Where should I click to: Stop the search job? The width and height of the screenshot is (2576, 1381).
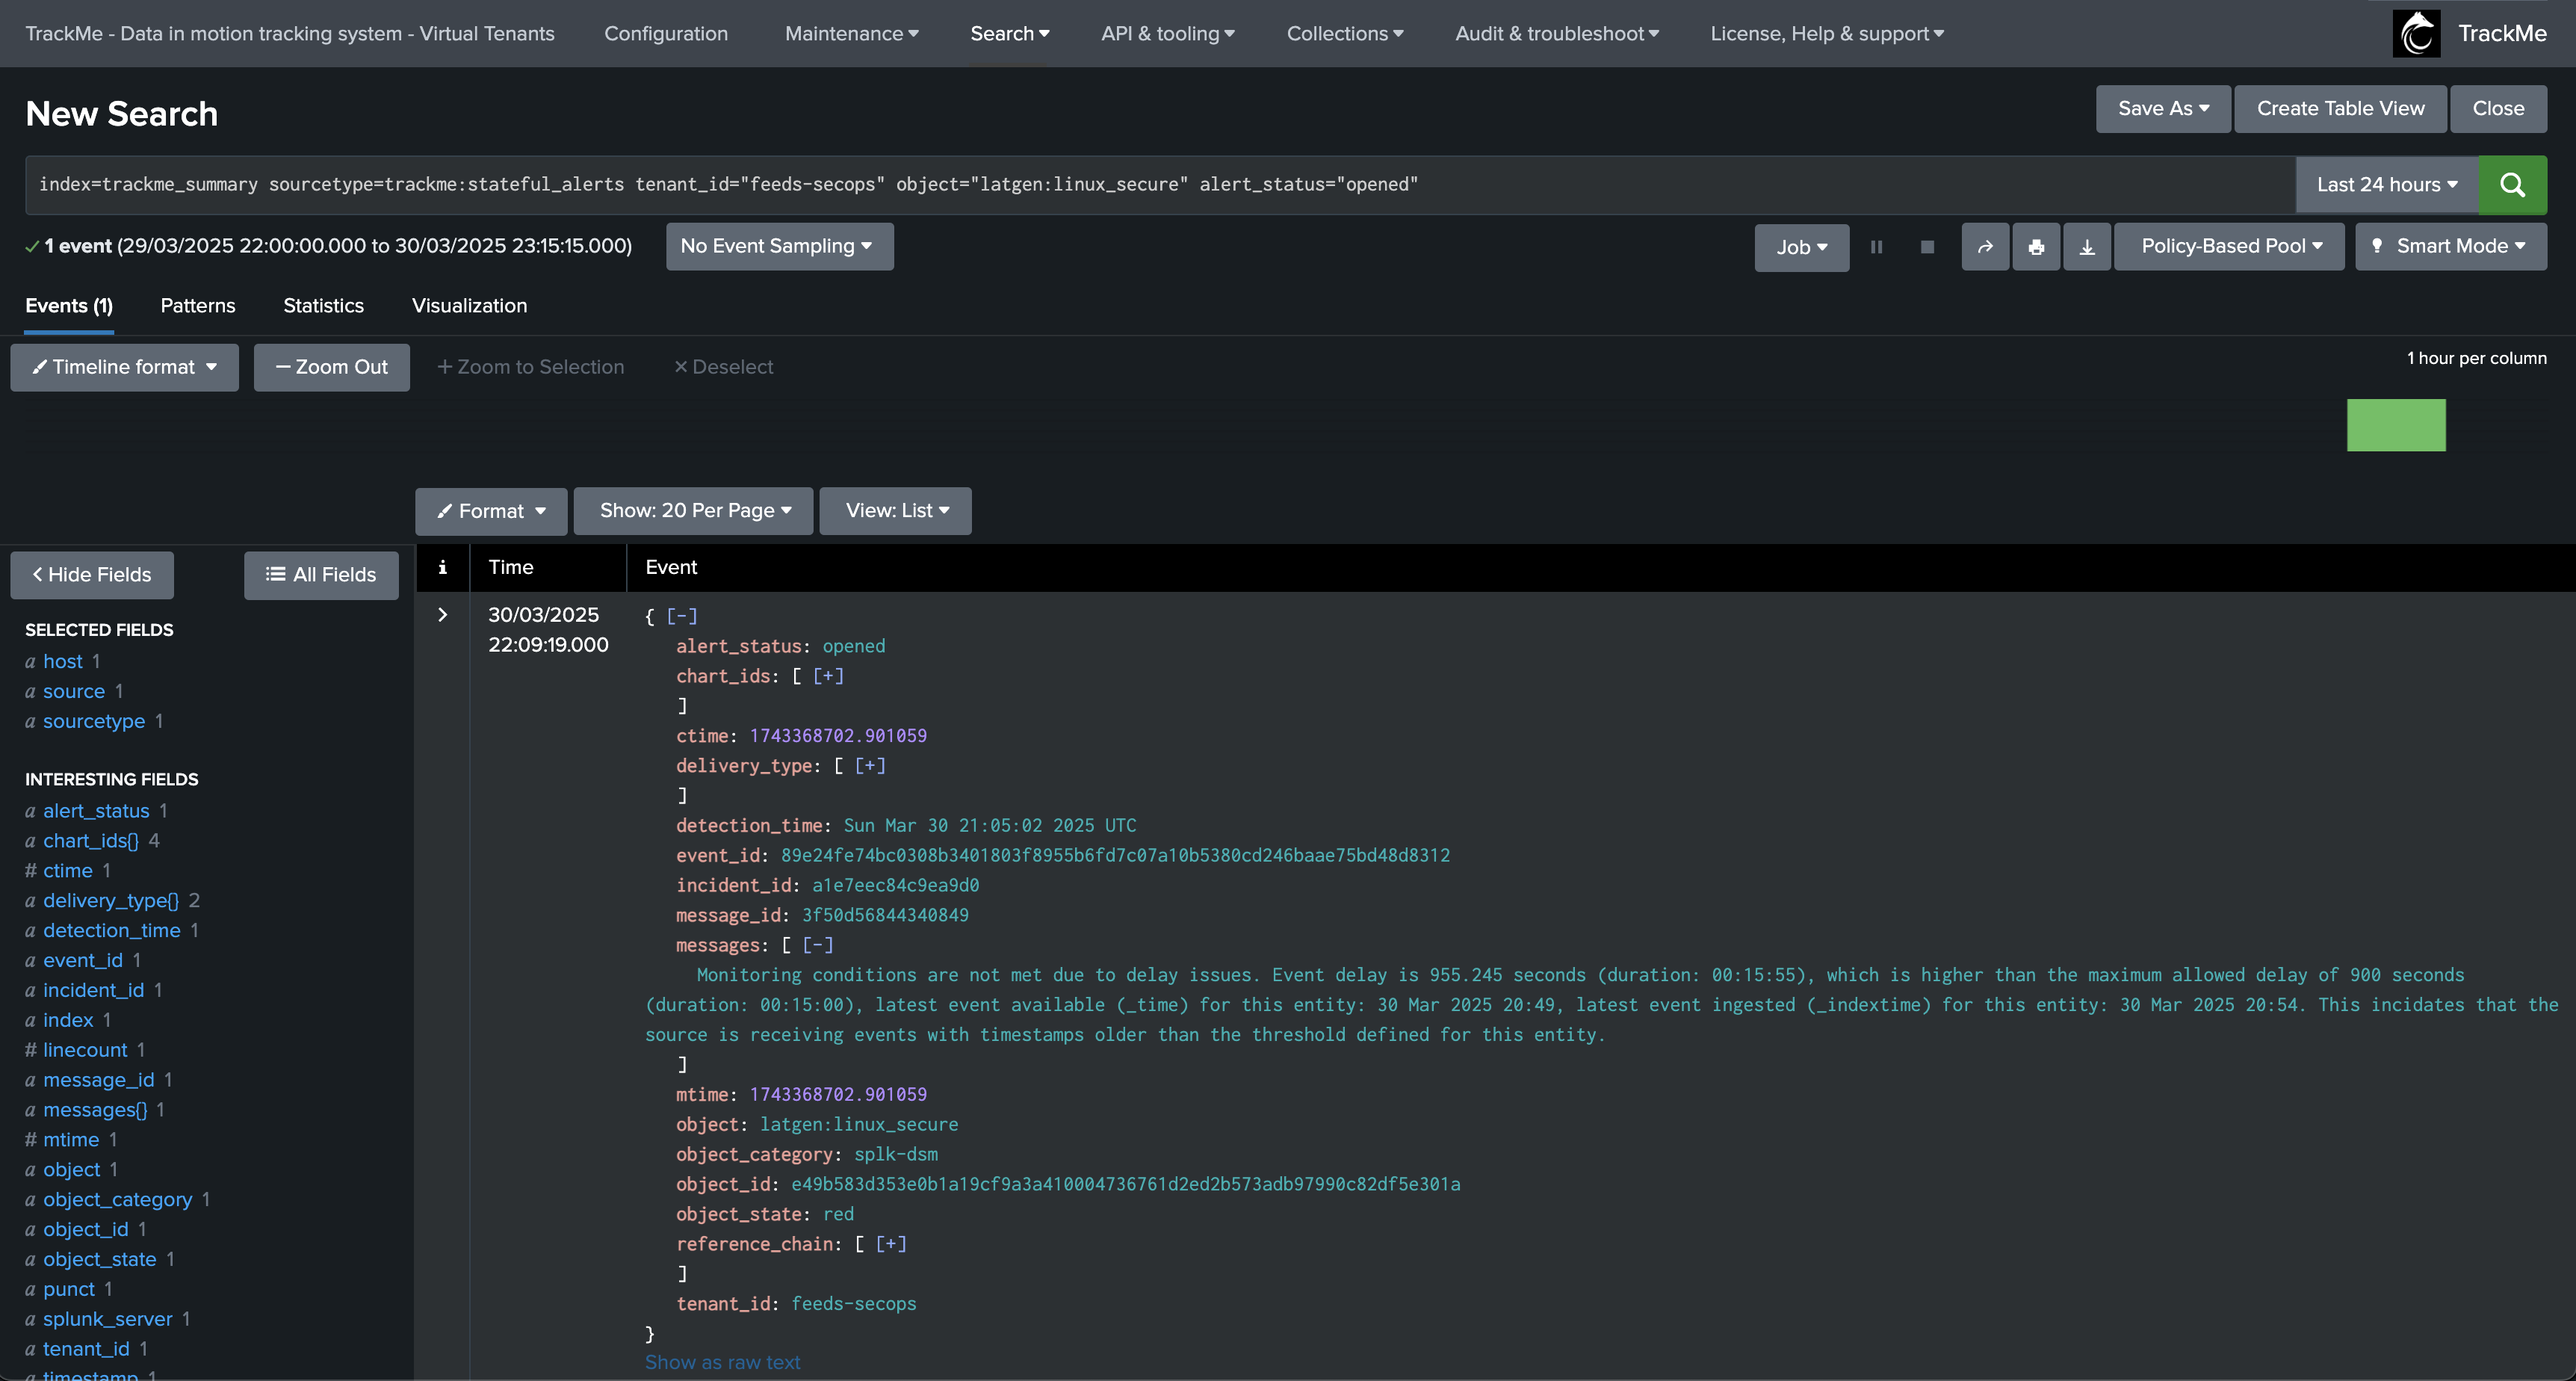point(1927,247)
